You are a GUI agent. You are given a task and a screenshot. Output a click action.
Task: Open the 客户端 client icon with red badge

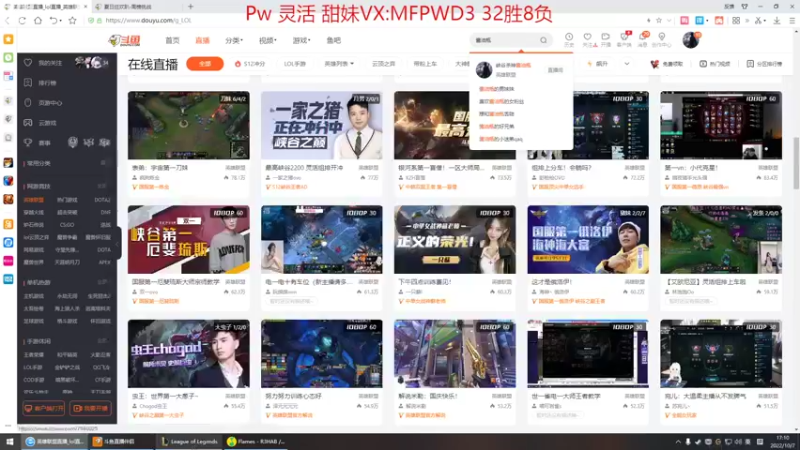pos(624,39)
